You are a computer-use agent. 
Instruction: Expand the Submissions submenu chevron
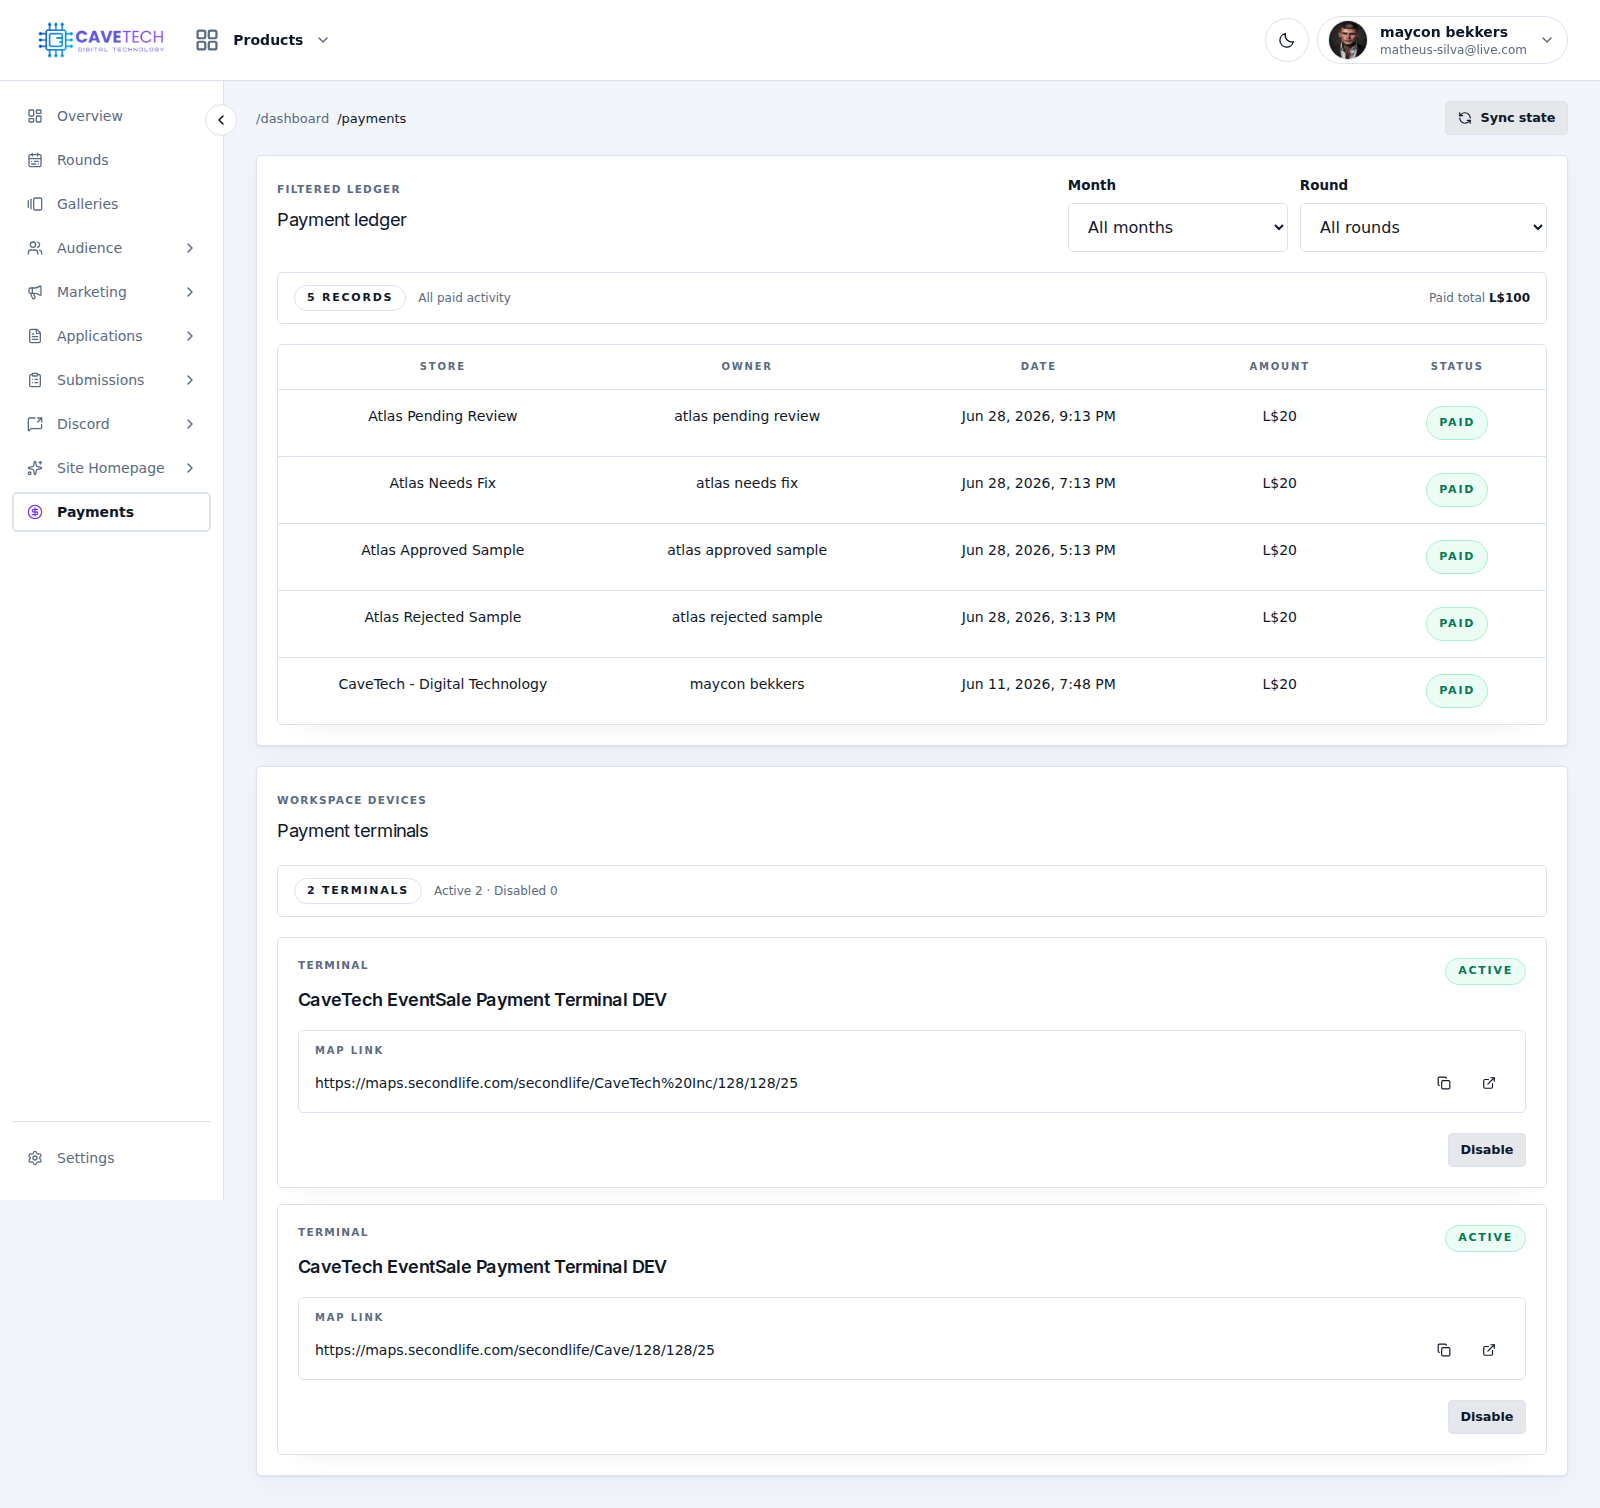(x=190, y=380)
